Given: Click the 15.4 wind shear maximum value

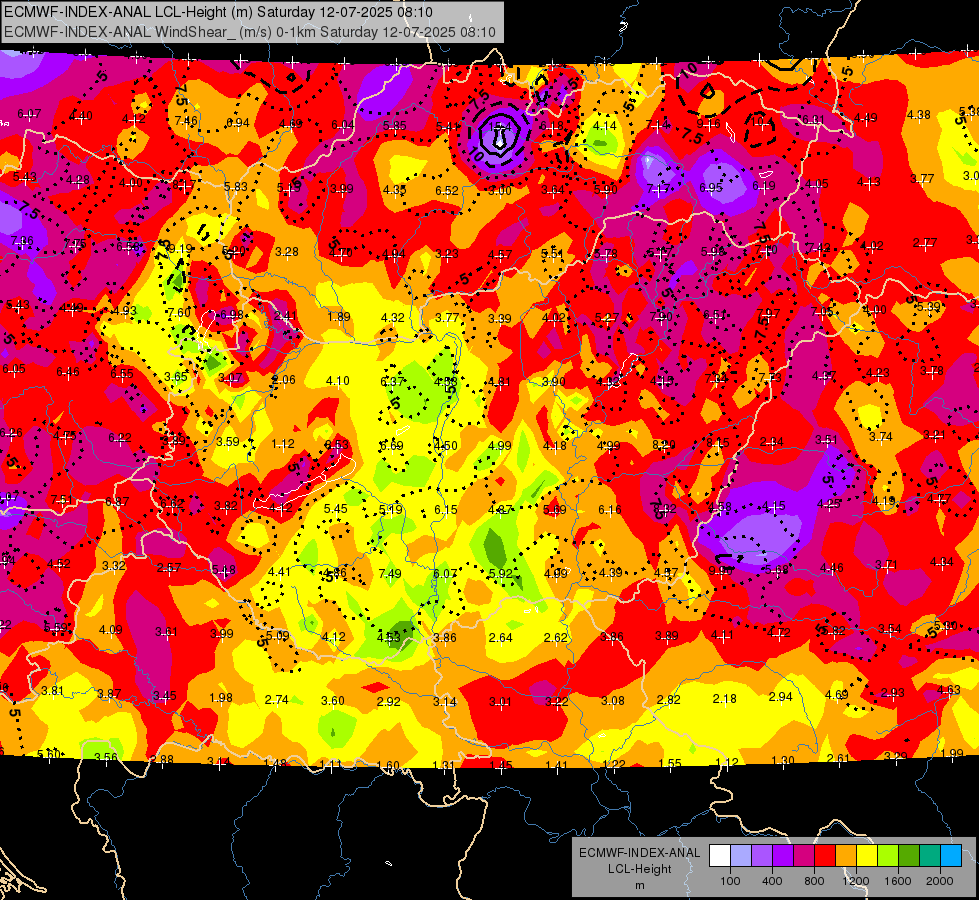Looking at the screenshot, I should [499, 127].
